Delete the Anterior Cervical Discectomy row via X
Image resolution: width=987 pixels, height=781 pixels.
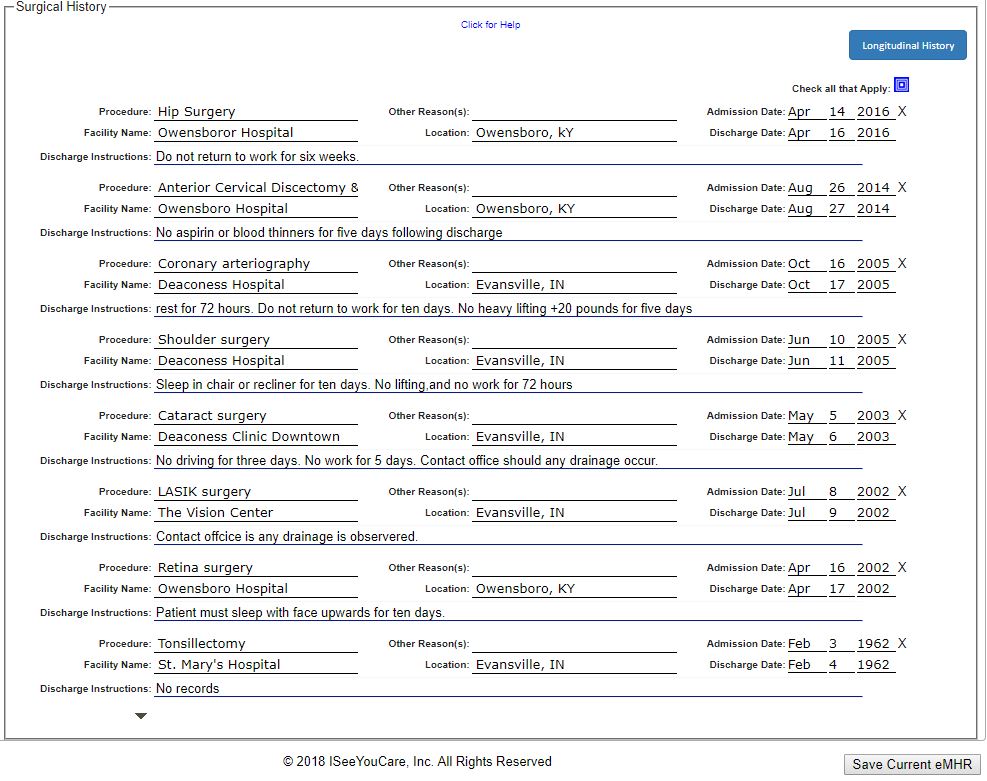[902, 188]
